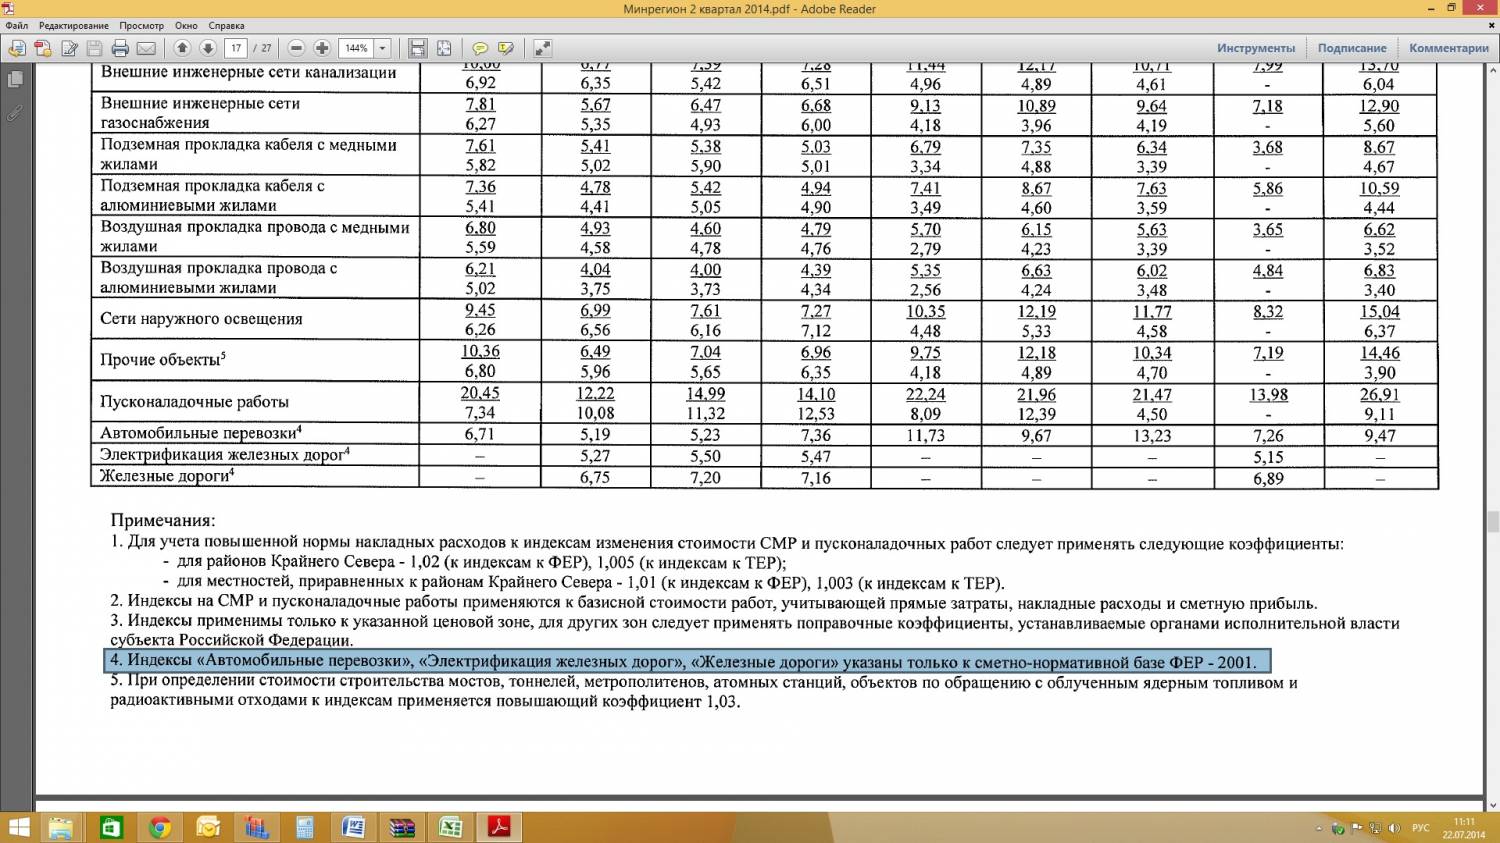1500x843 pixels.
Task: Go to the previous page with the up arrow
Action: tap(182, 48)
